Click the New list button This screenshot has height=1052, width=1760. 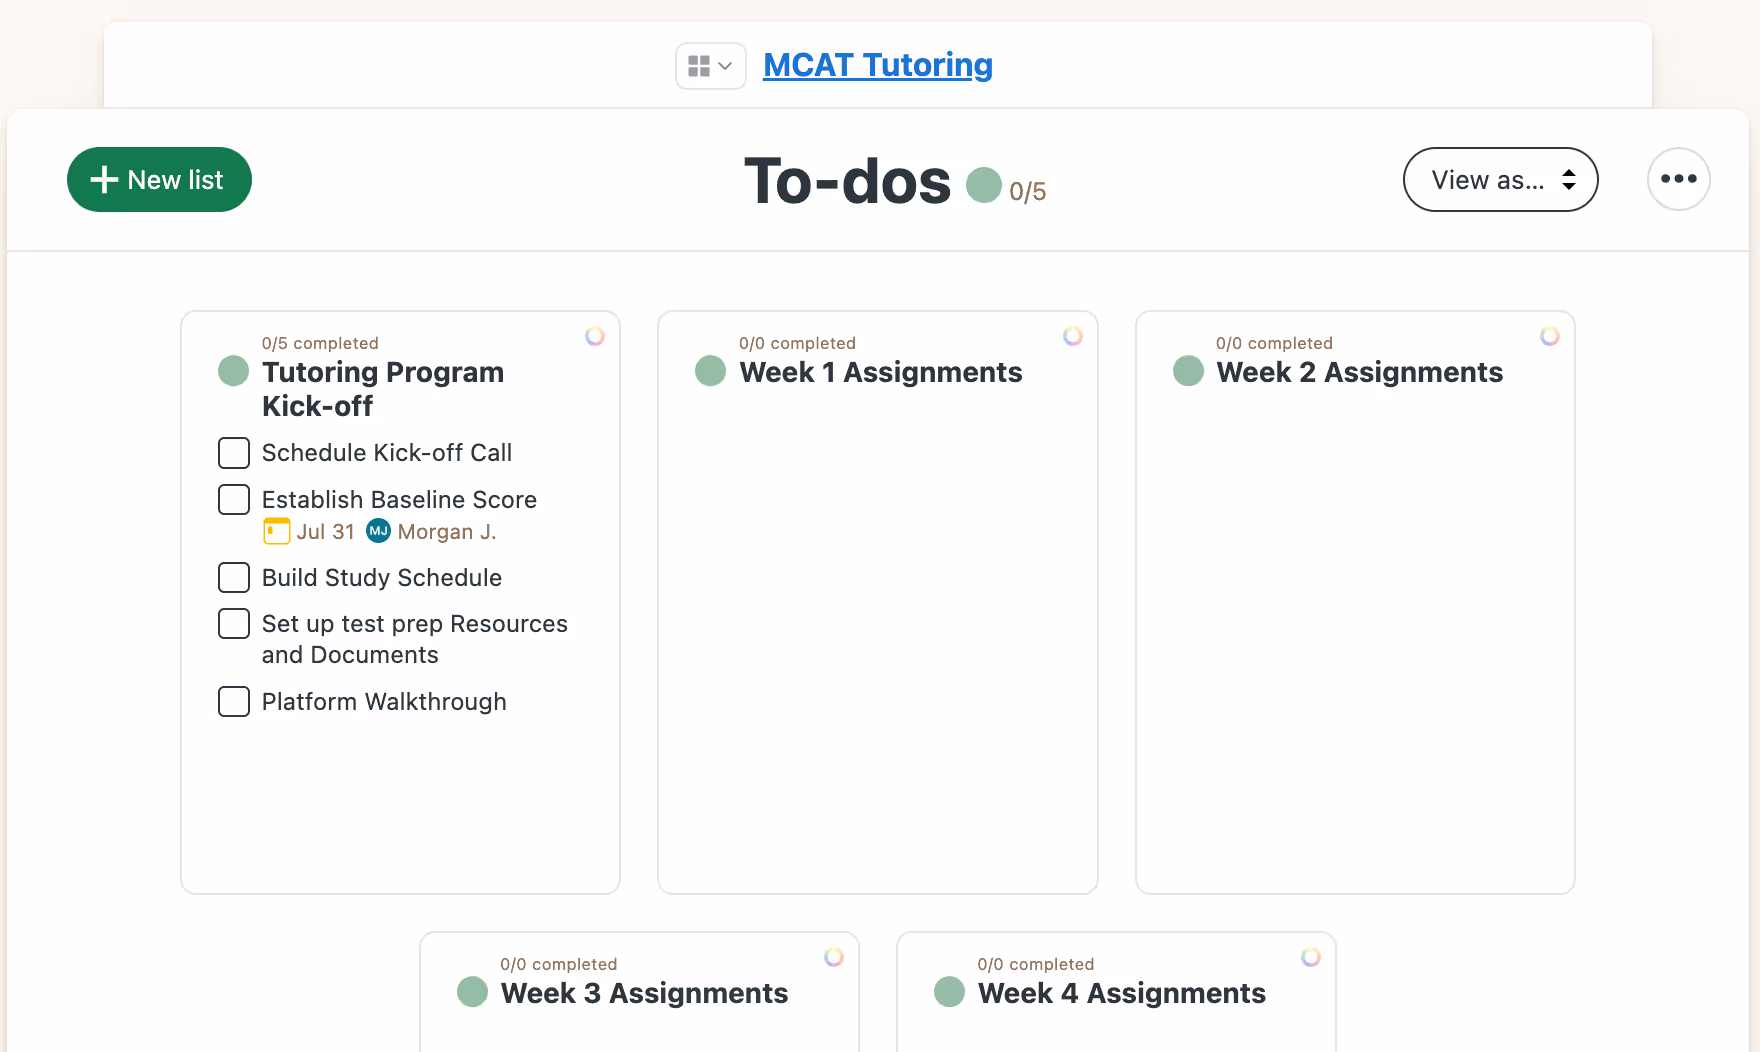159,180
